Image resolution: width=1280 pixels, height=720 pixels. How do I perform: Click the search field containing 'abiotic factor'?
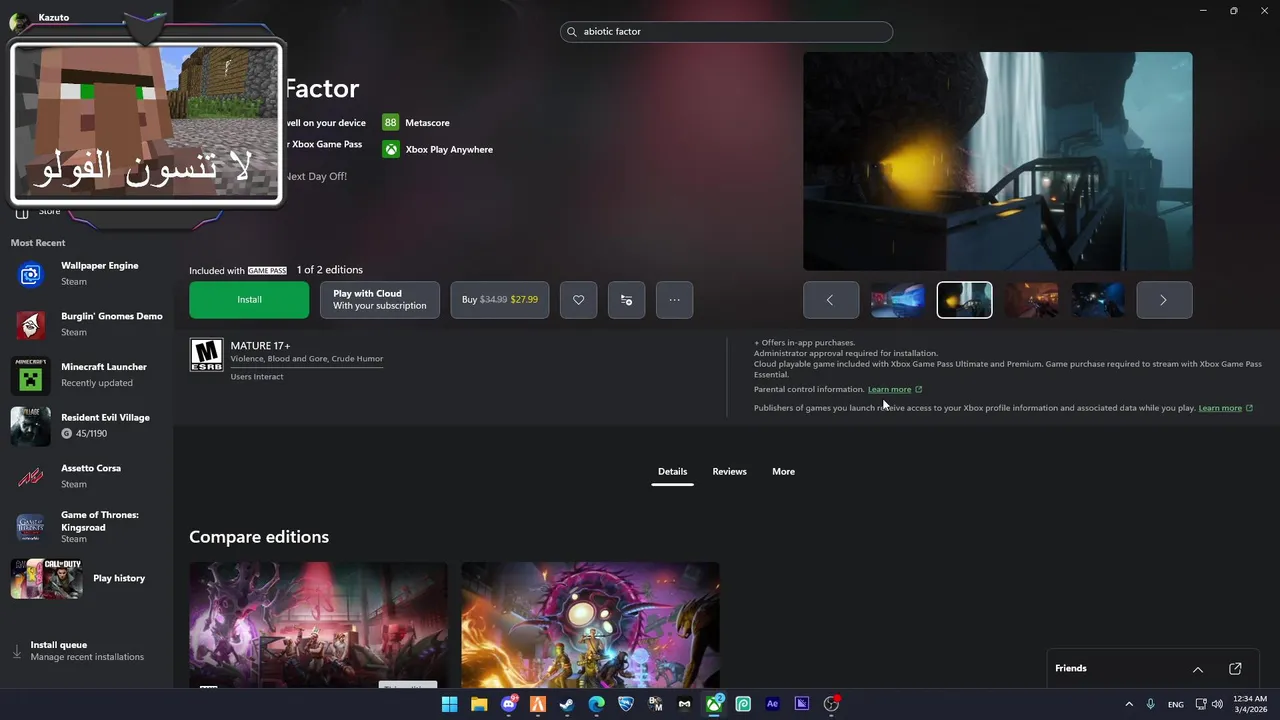pos(726,32)
